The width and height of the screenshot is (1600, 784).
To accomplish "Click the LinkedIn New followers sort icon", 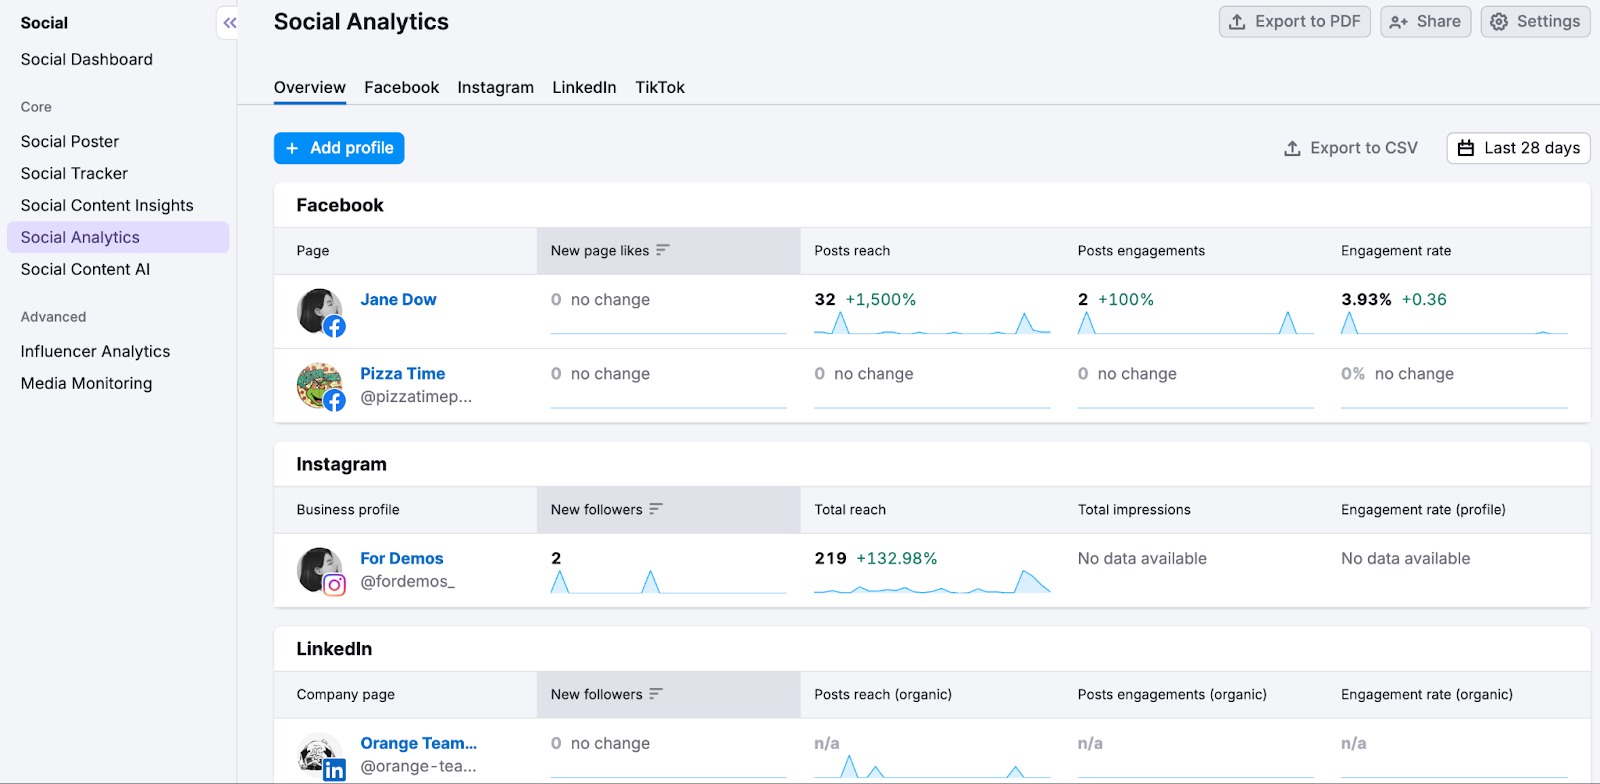I will point(656,694).
